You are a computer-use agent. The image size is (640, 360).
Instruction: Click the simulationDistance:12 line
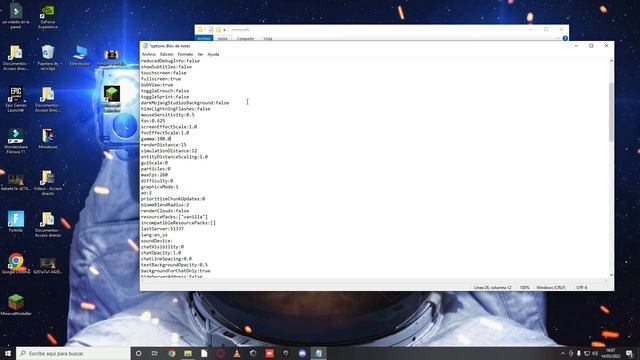[169, 151]
